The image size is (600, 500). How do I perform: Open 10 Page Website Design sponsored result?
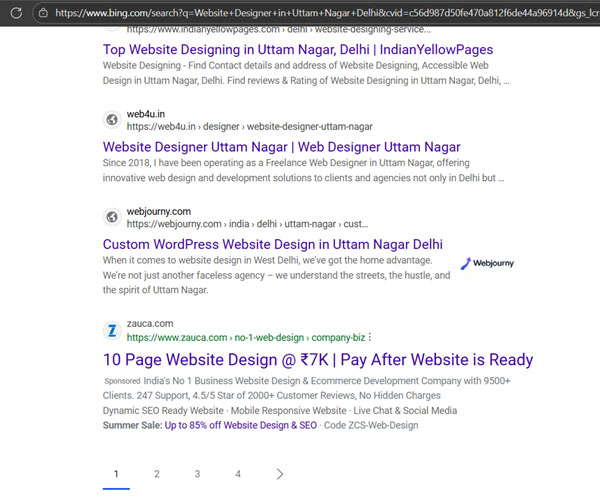[x=318, y=360]
